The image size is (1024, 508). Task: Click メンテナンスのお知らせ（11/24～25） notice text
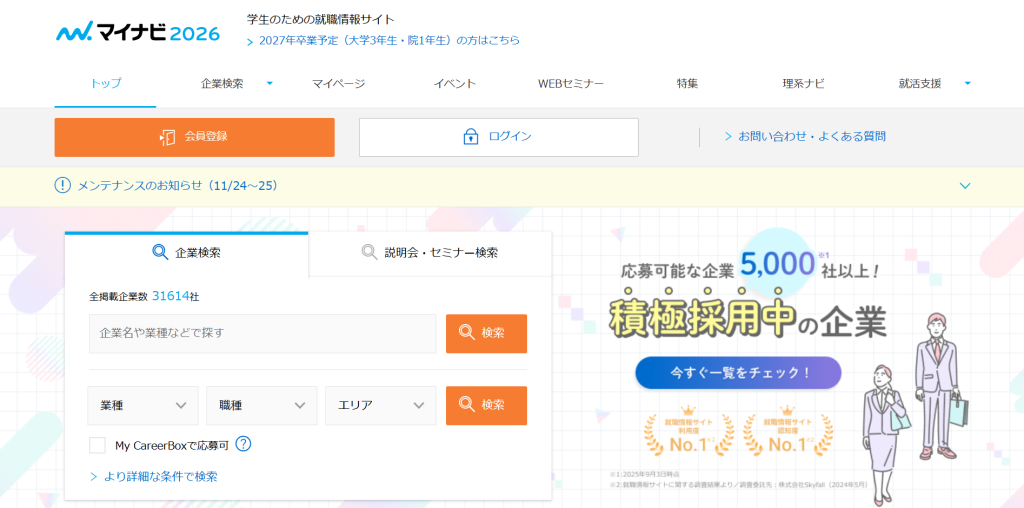click(178, 186)
